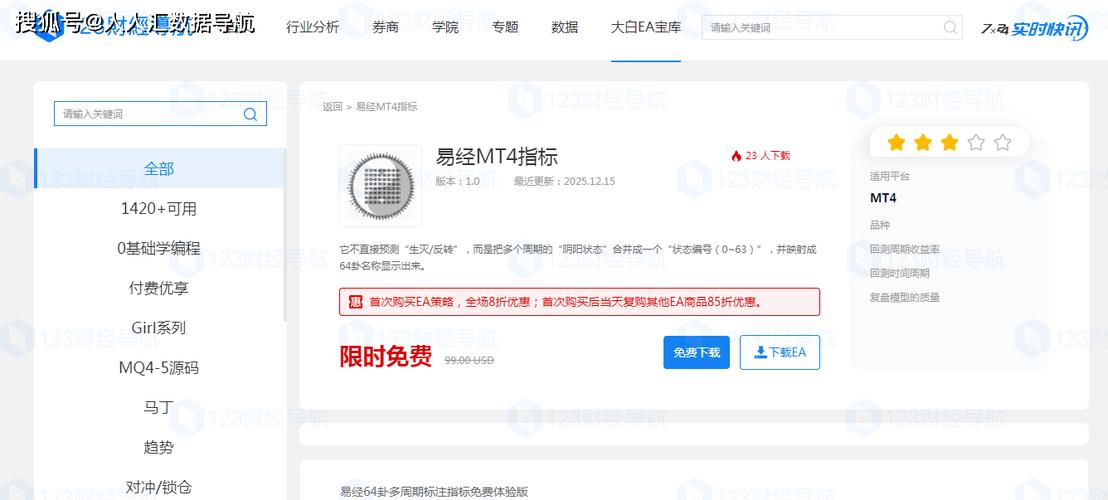The height and width of the screenshot is (500, 1108).
Task: Click the 限时免费 price text
Action: [x=386, y=357]
